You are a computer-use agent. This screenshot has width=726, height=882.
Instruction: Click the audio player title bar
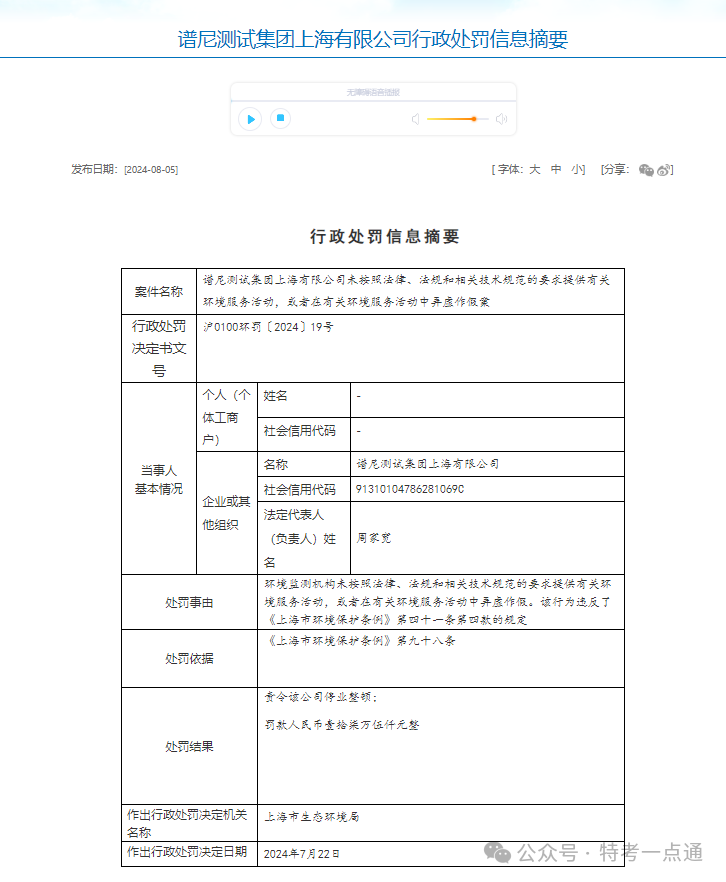(x=373, y=92)
